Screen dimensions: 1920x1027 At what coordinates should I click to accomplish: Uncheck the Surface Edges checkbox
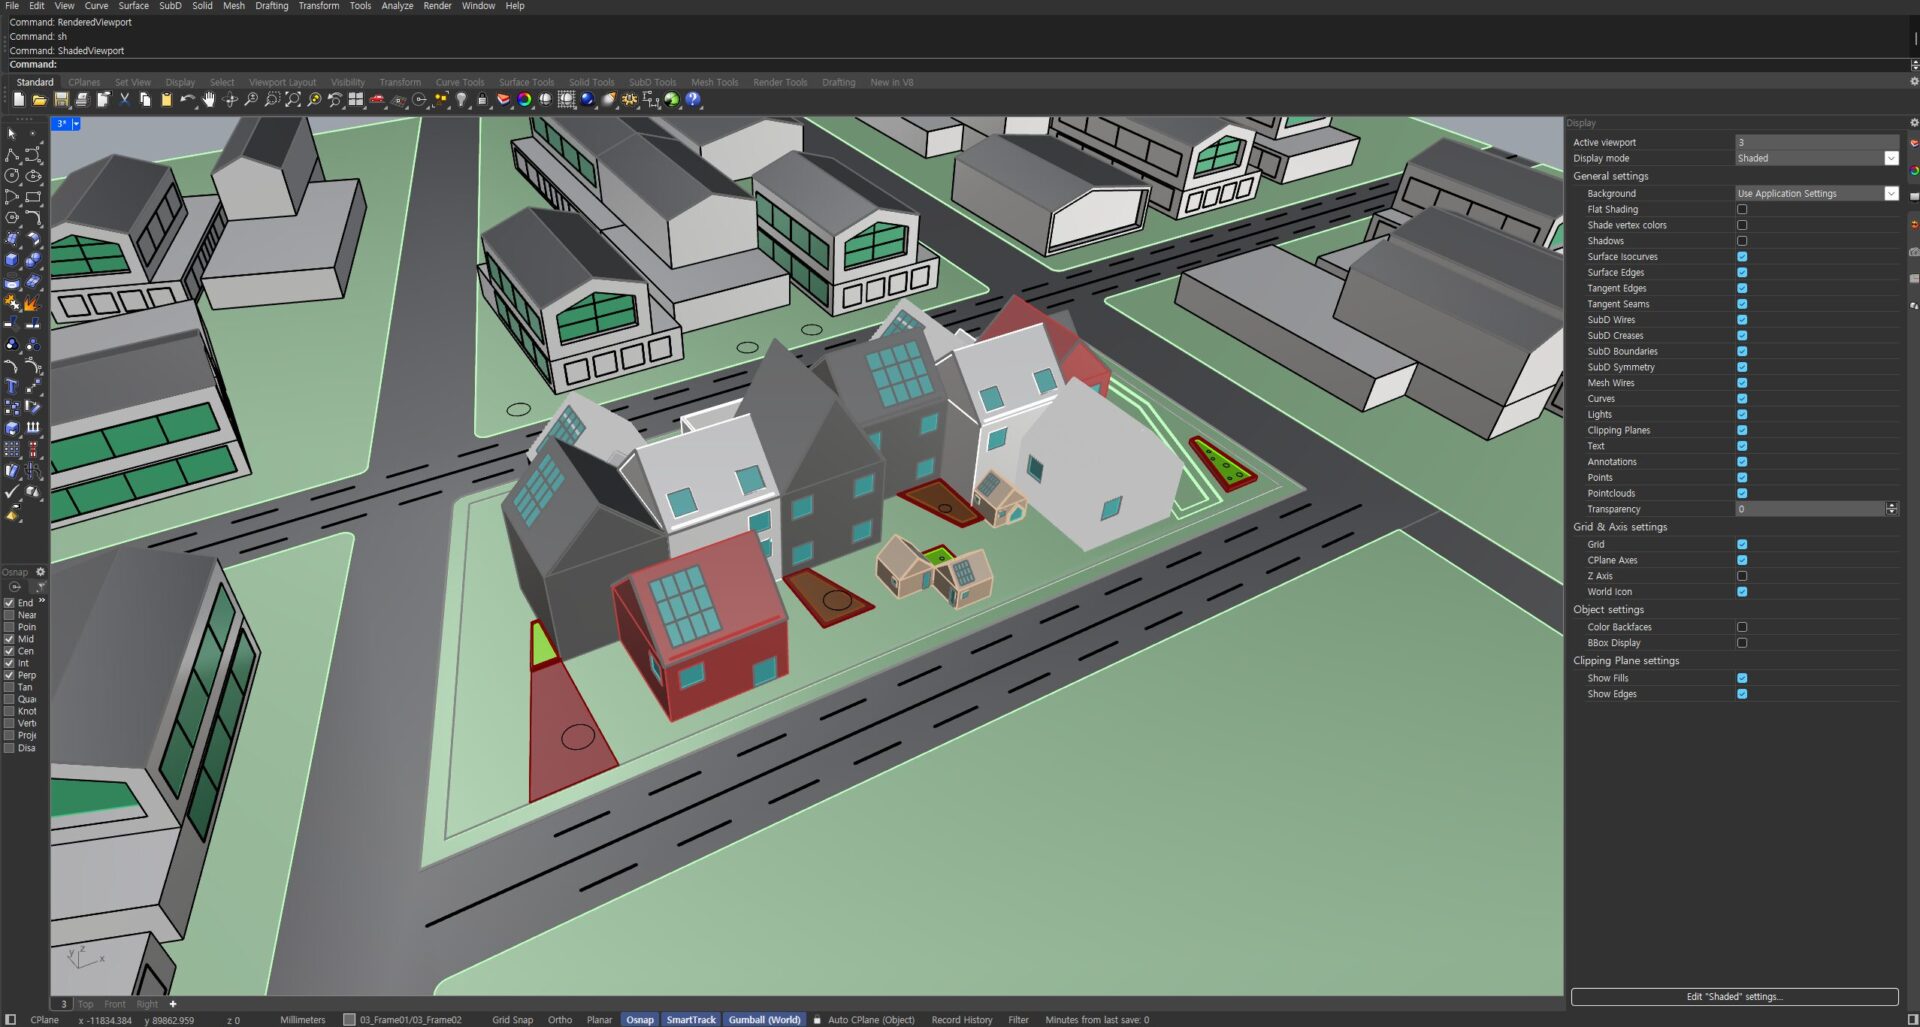[x=1742, y=273]
